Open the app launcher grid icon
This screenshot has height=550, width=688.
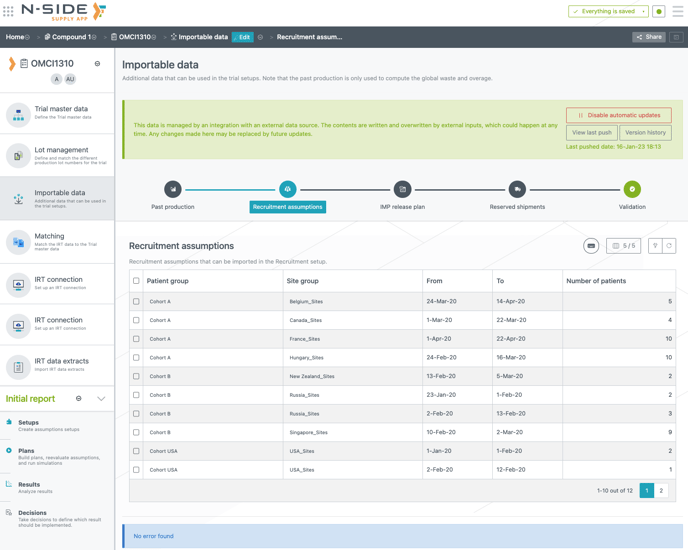(9, 12)
